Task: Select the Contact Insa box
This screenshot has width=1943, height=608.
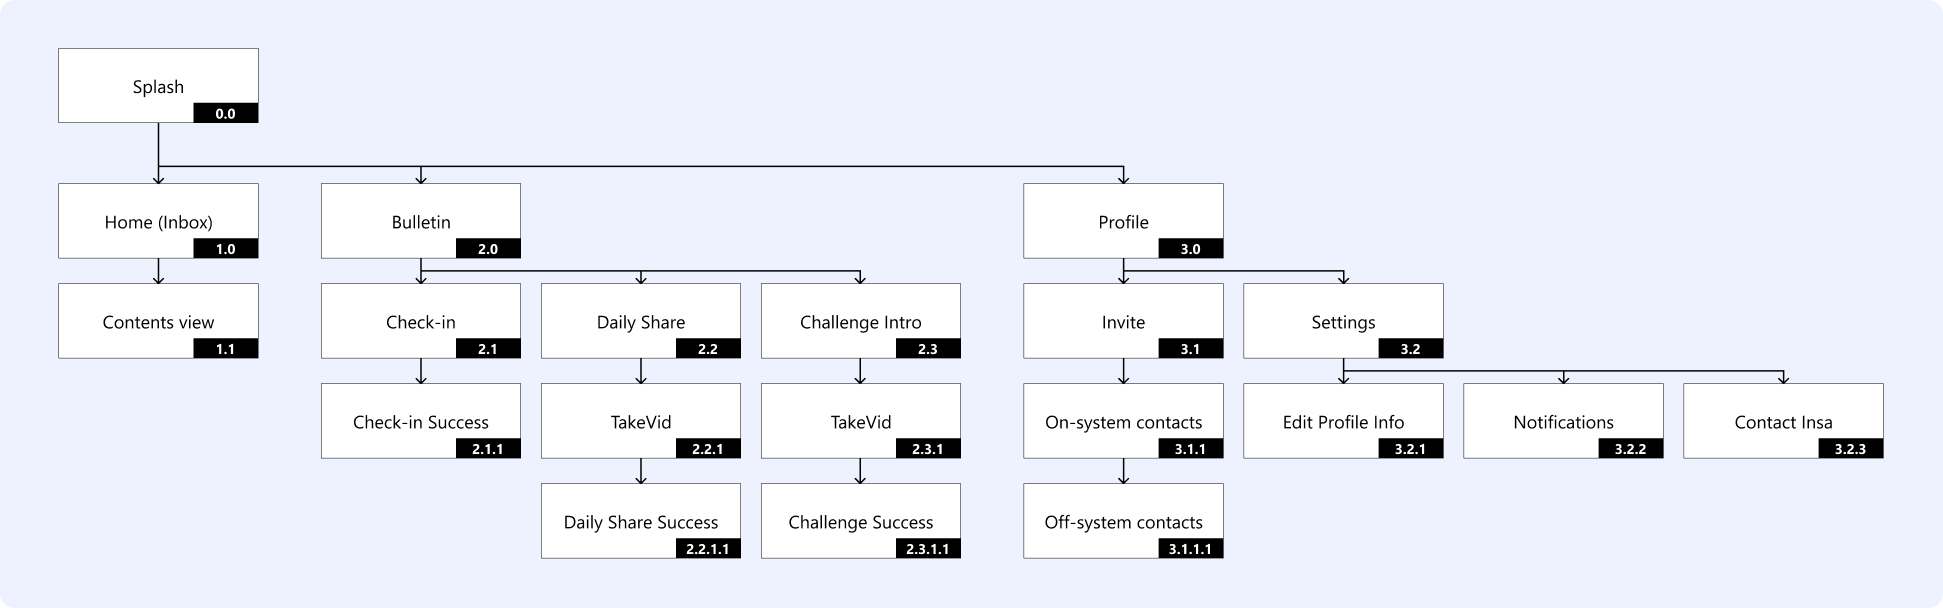Action: tap(1783, 421)
